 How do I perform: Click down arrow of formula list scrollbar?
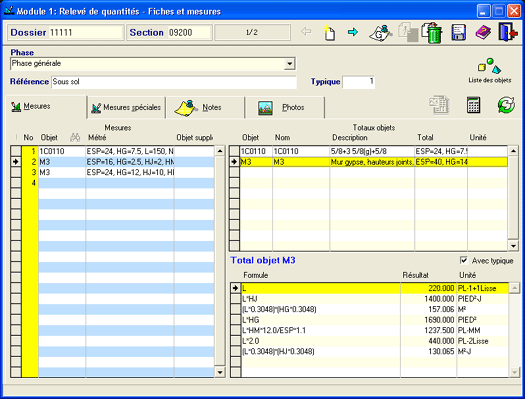click(514, 372)
